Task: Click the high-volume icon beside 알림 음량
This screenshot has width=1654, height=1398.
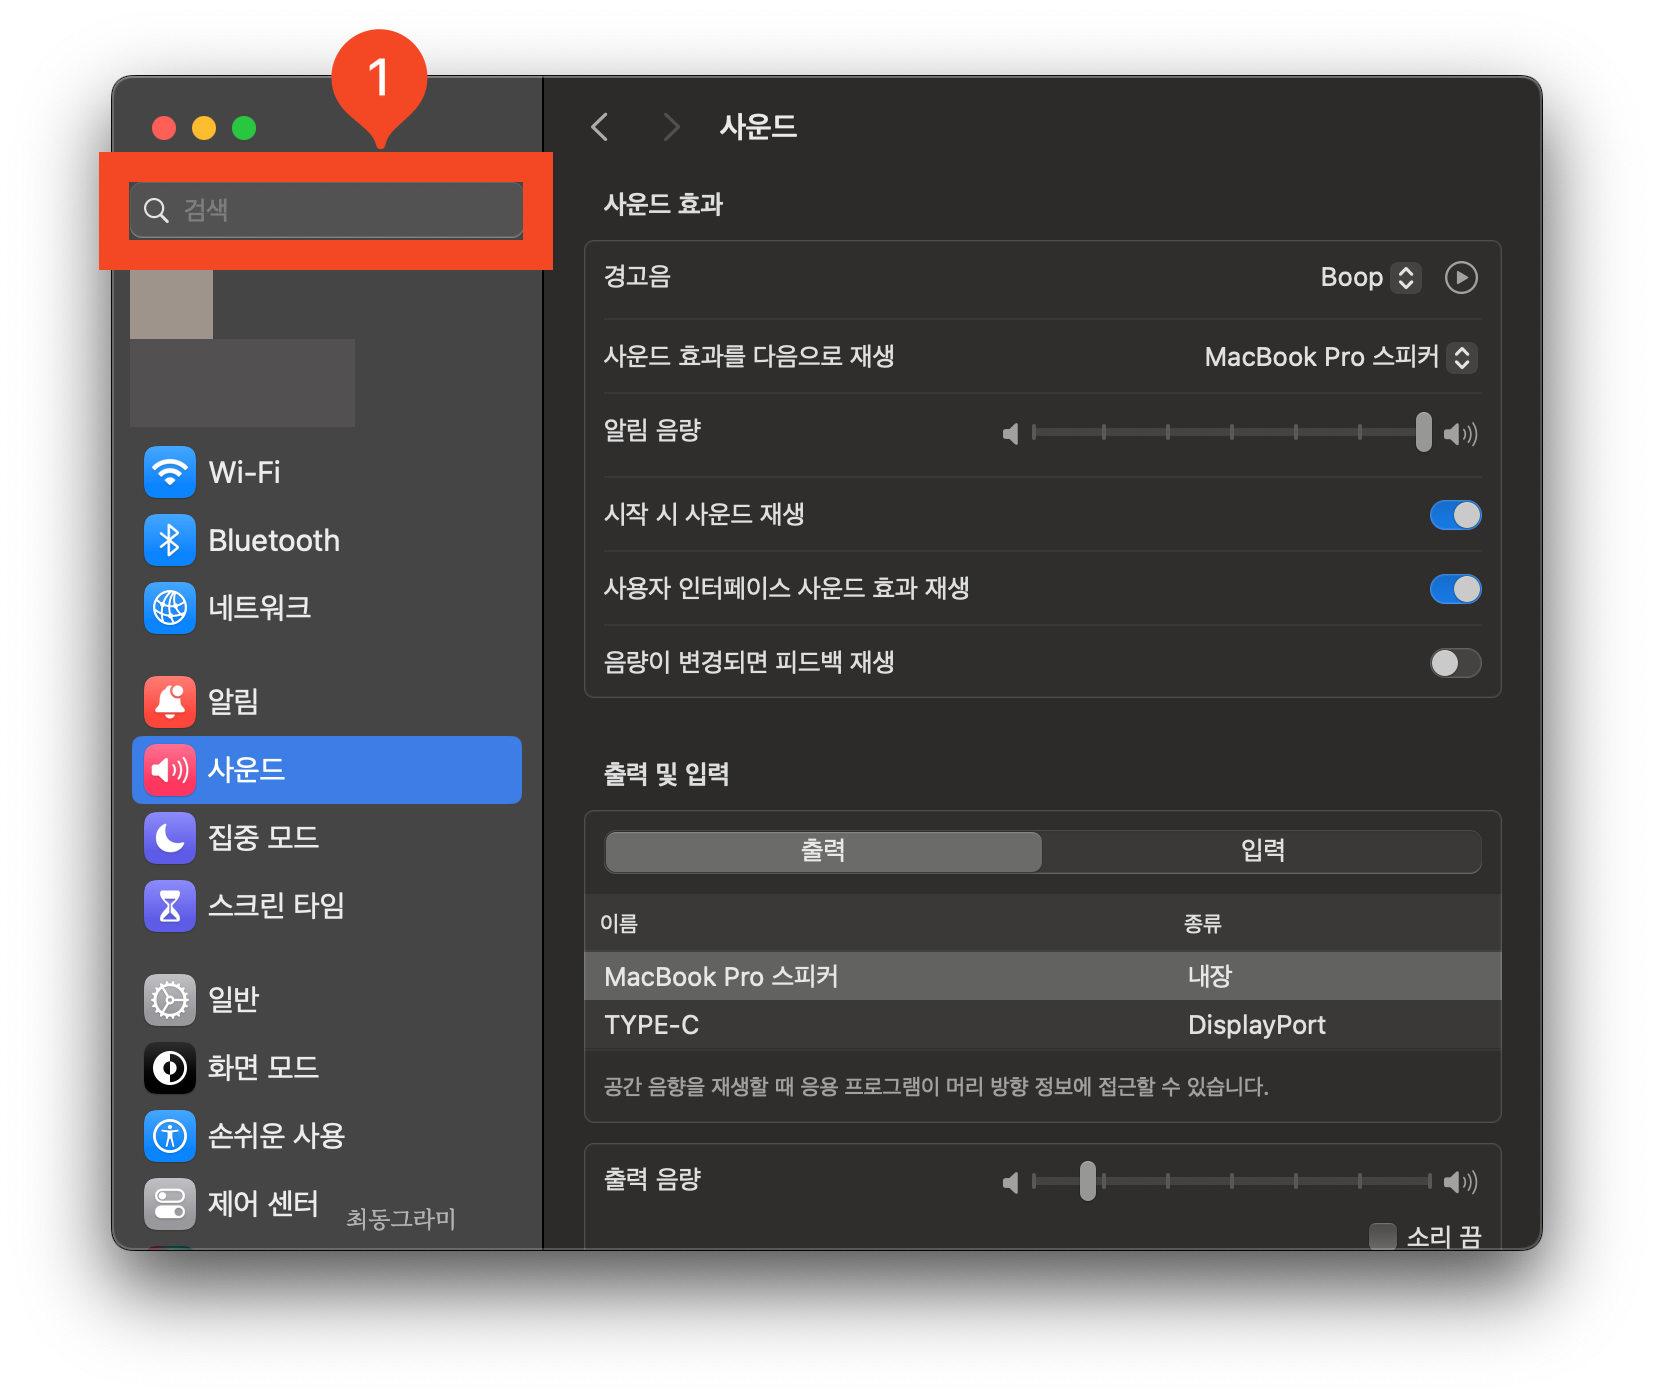Action: (1461, 433)
